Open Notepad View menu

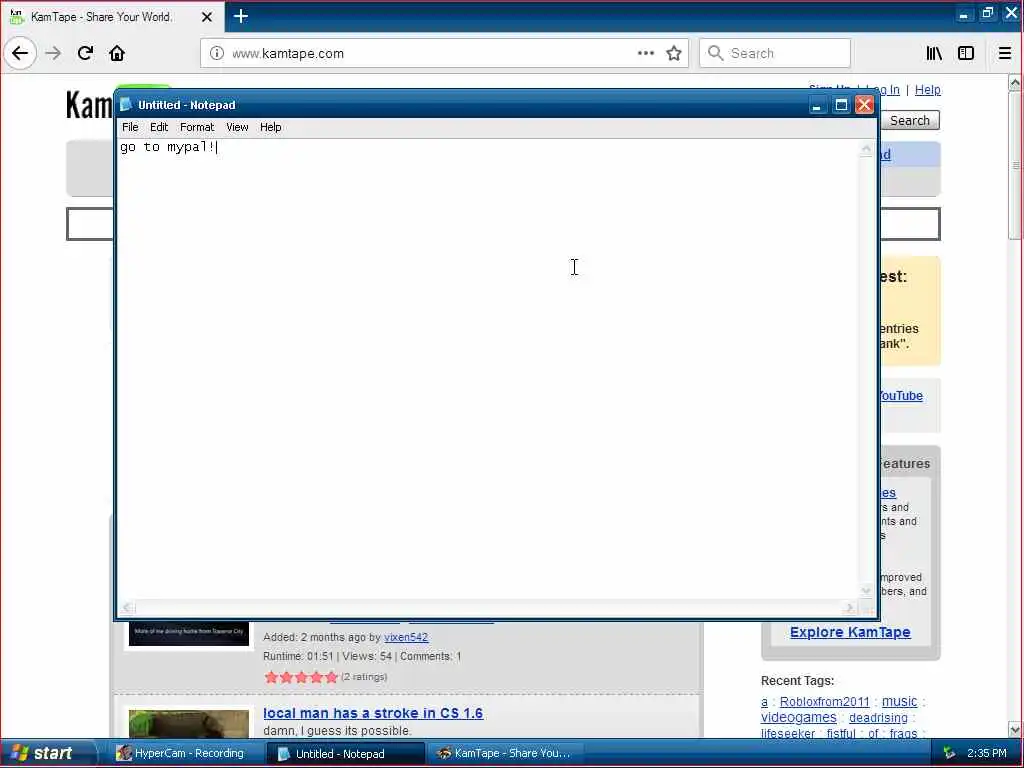237,127
